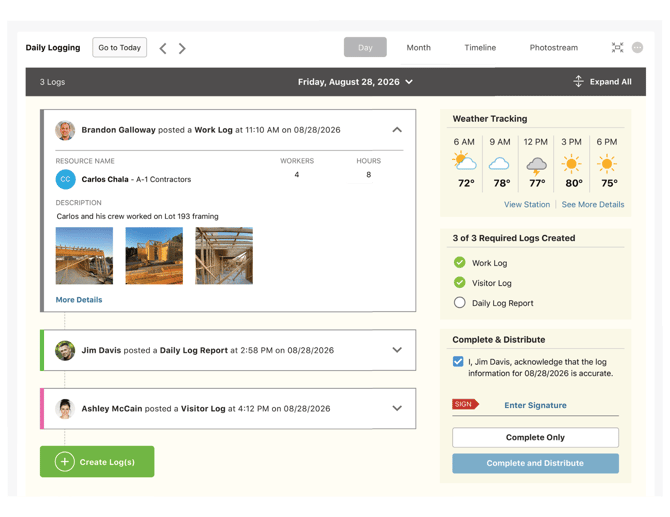Click the 6 PM sunny weather icon
The height and width of the screenshot is (517, 670).
(607, 164)
